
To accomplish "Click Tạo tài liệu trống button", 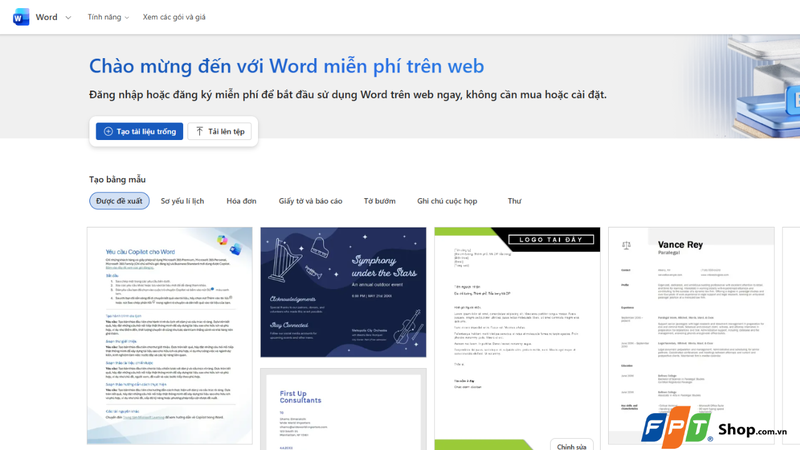I will [139, 131].
